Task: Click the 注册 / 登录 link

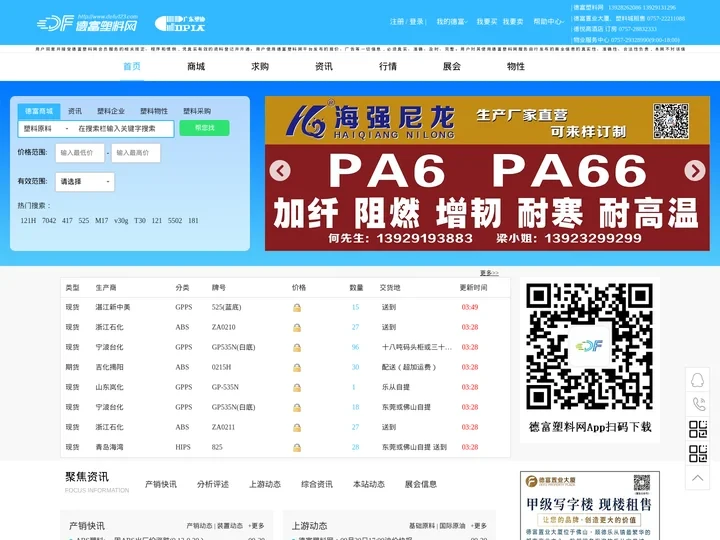Action: pyautogui.click(x=408, y=22)
